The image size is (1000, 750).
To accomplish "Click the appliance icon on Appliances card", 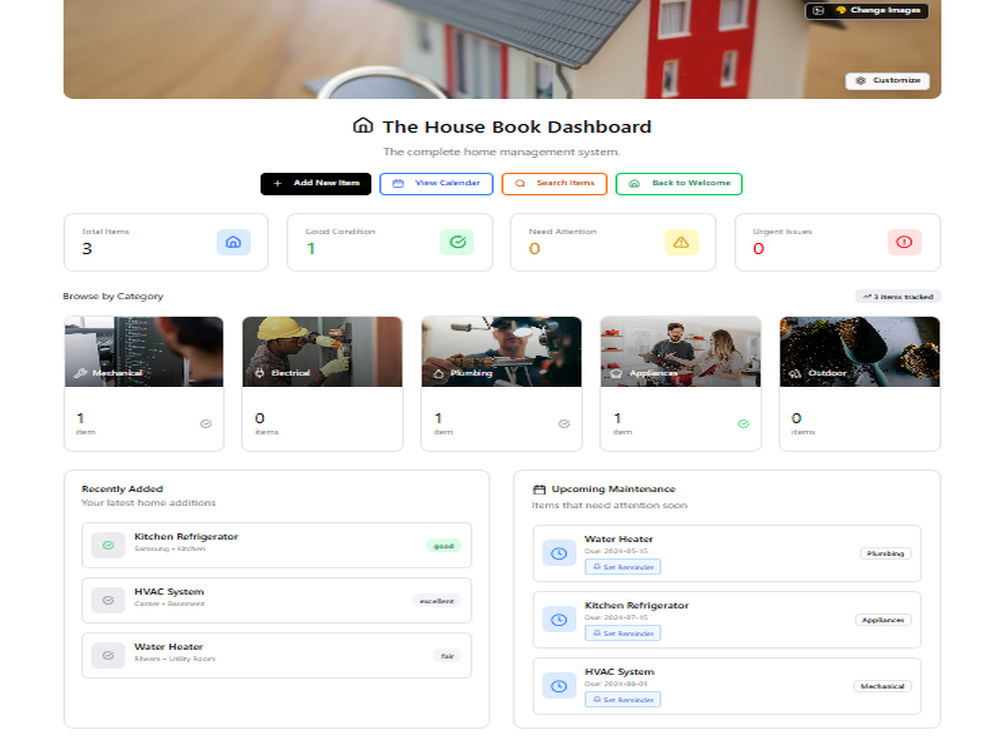I will [616, 374].
